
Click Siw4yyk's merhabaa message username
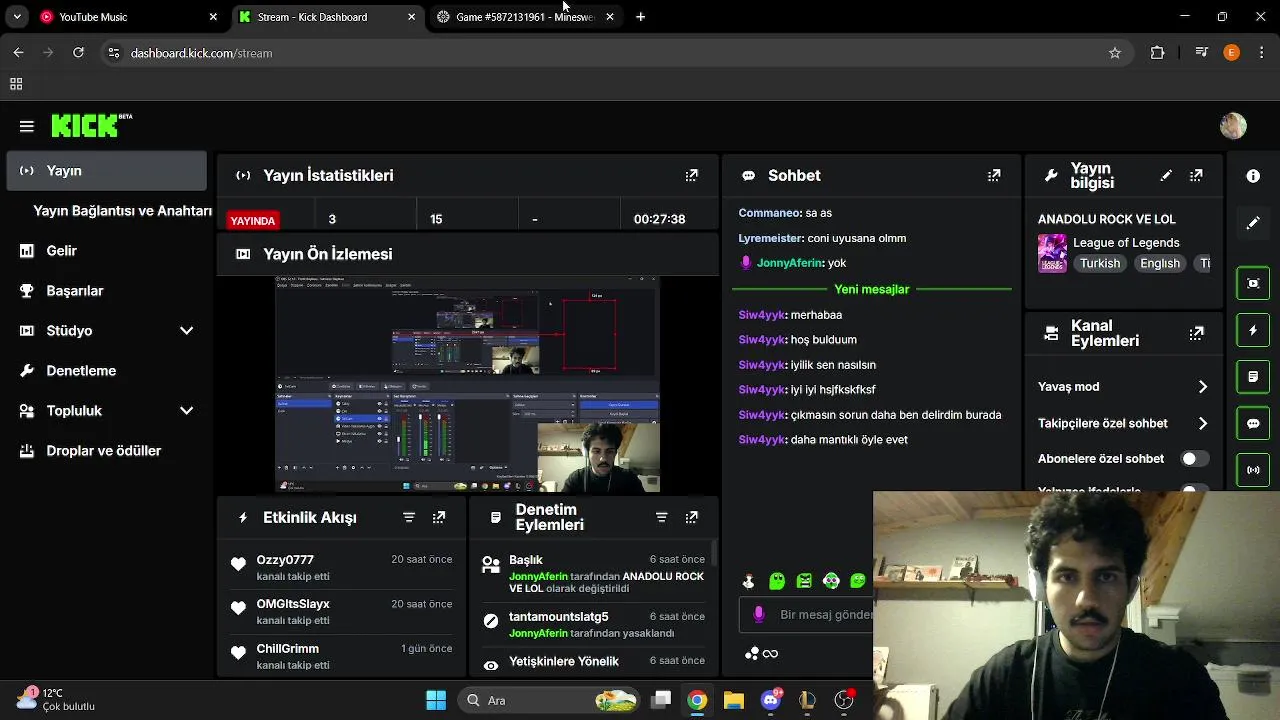coord(762,315)
